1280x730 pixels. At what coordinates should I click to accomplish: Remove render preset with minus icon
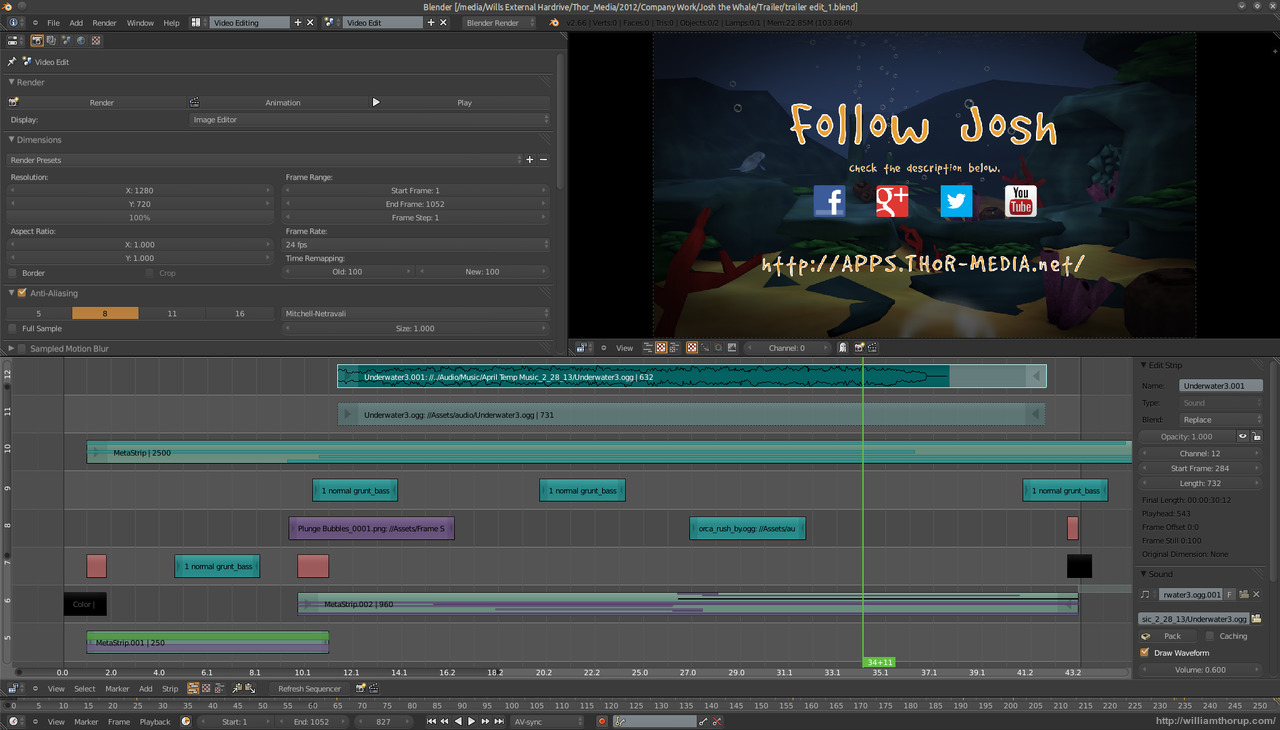point(544,160)
